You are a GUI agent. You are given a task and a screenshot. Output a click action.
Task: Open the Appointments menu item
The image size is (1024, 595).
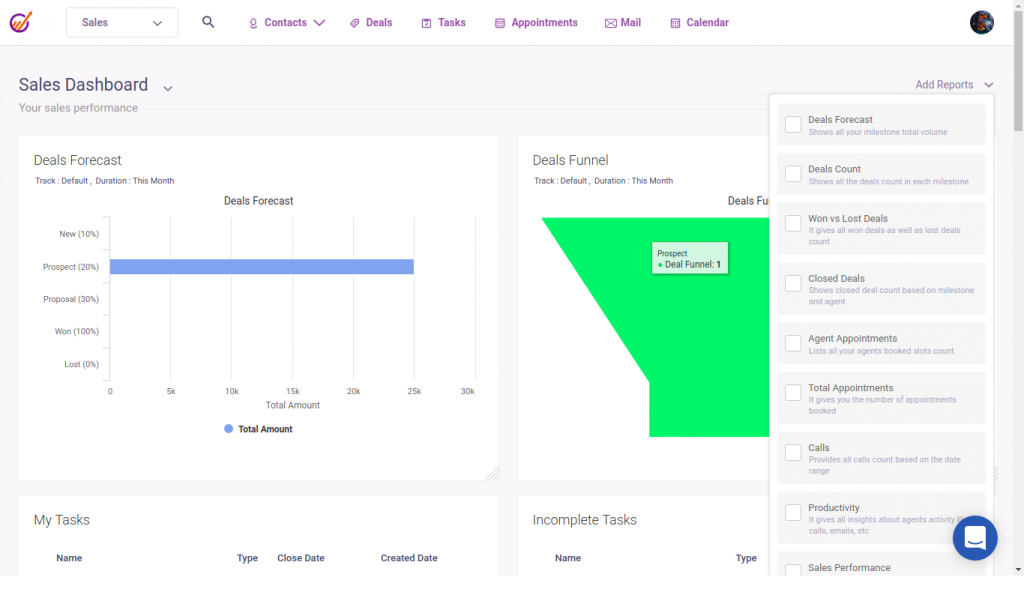coord(536,22)
